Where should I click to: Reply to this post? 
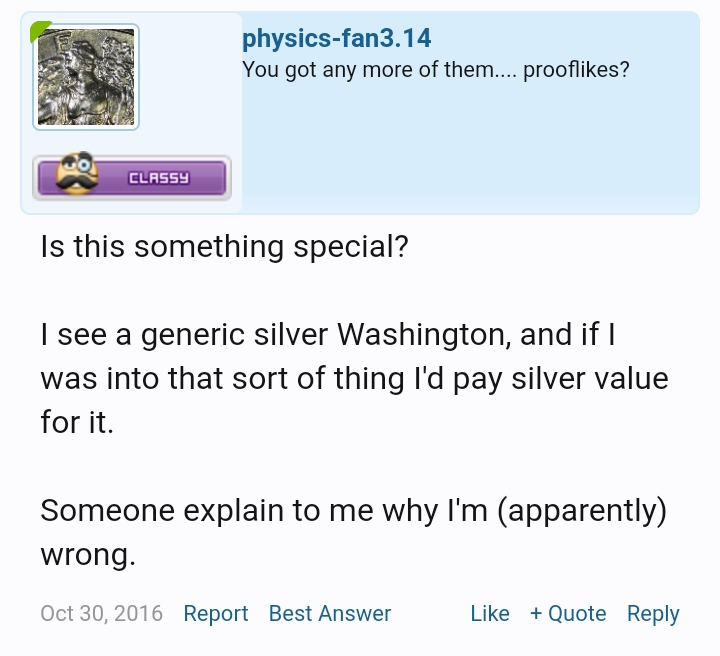pyautogui.click(x=653, y=613)
